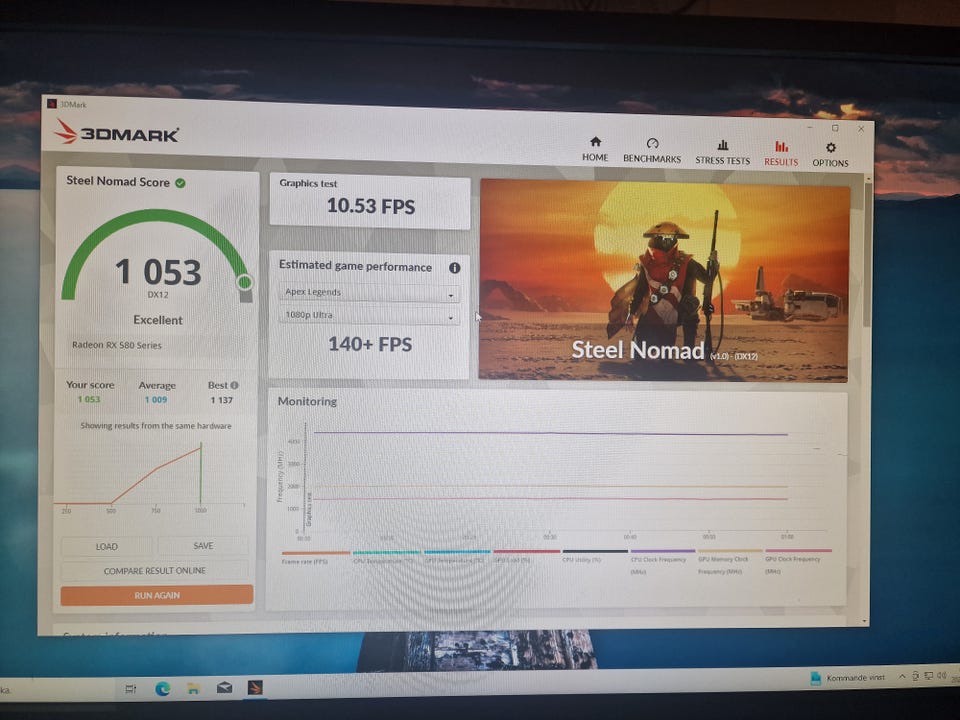Click the orange RUN AGAIN button
Screen dimensions: 960x720
point(157,594)
